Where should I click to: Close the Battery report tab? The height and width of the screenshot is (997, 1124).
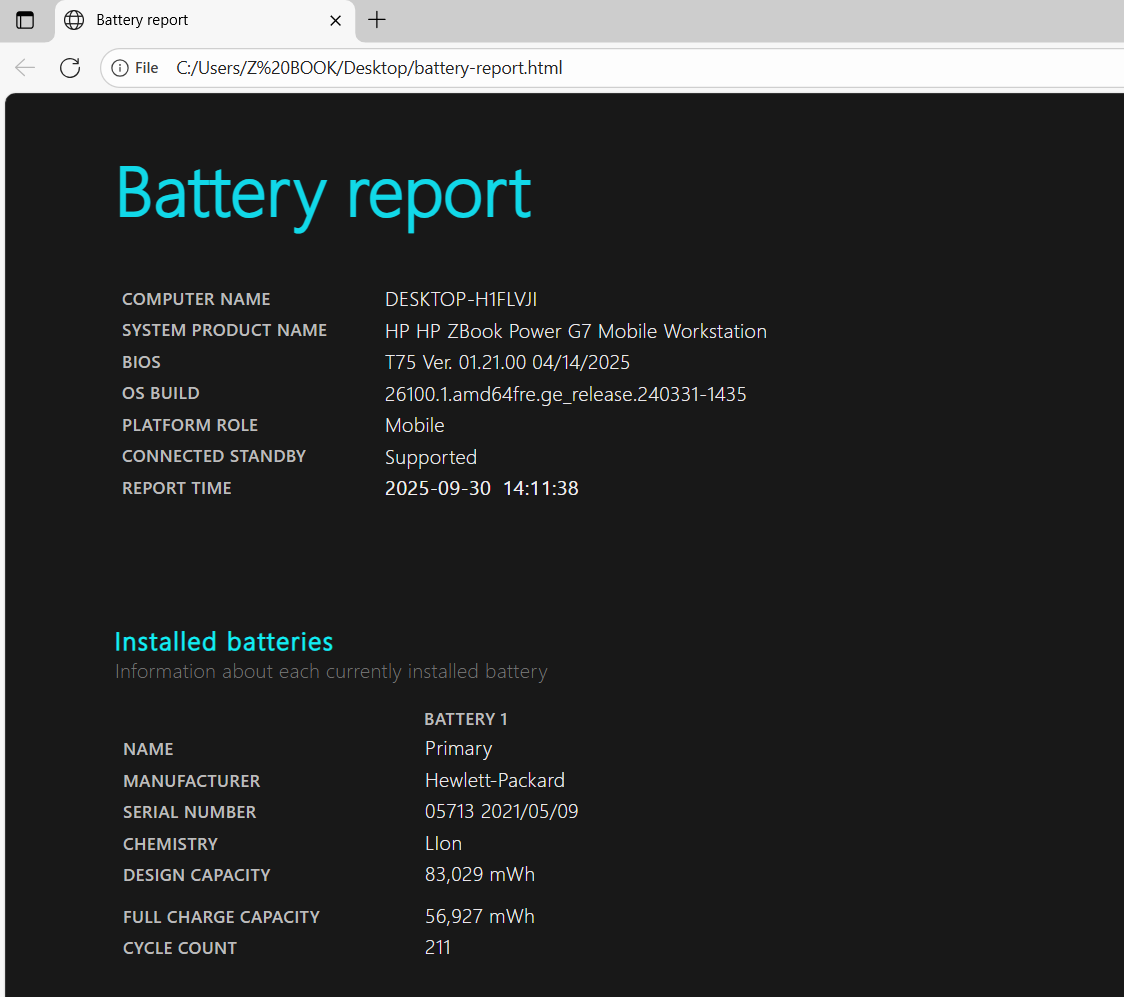(336, 20)
